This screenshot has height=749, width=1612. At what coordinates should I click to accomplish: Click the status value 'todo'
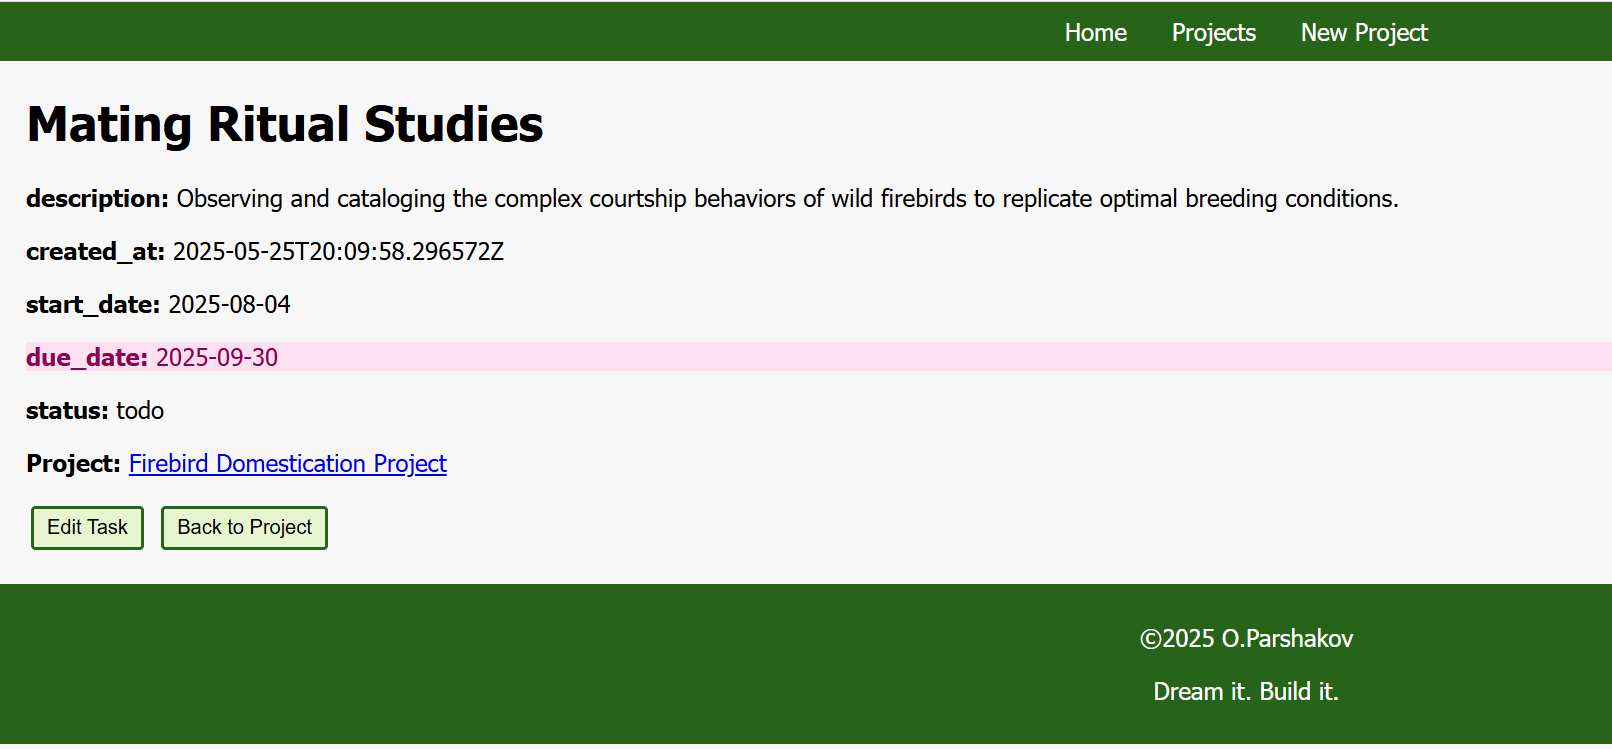pos(140,411)
